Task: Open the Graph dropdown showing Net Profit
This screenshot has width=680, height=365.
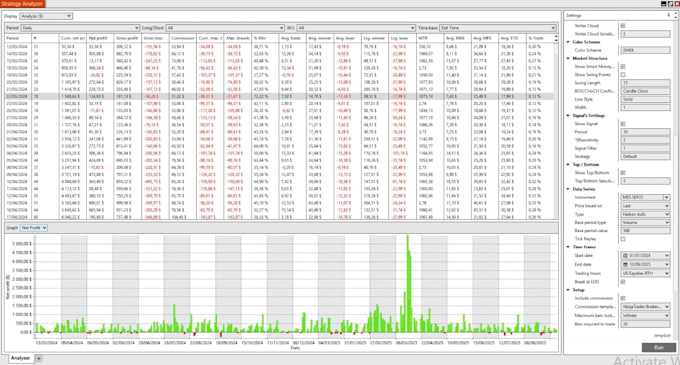Action: [33, 228]
